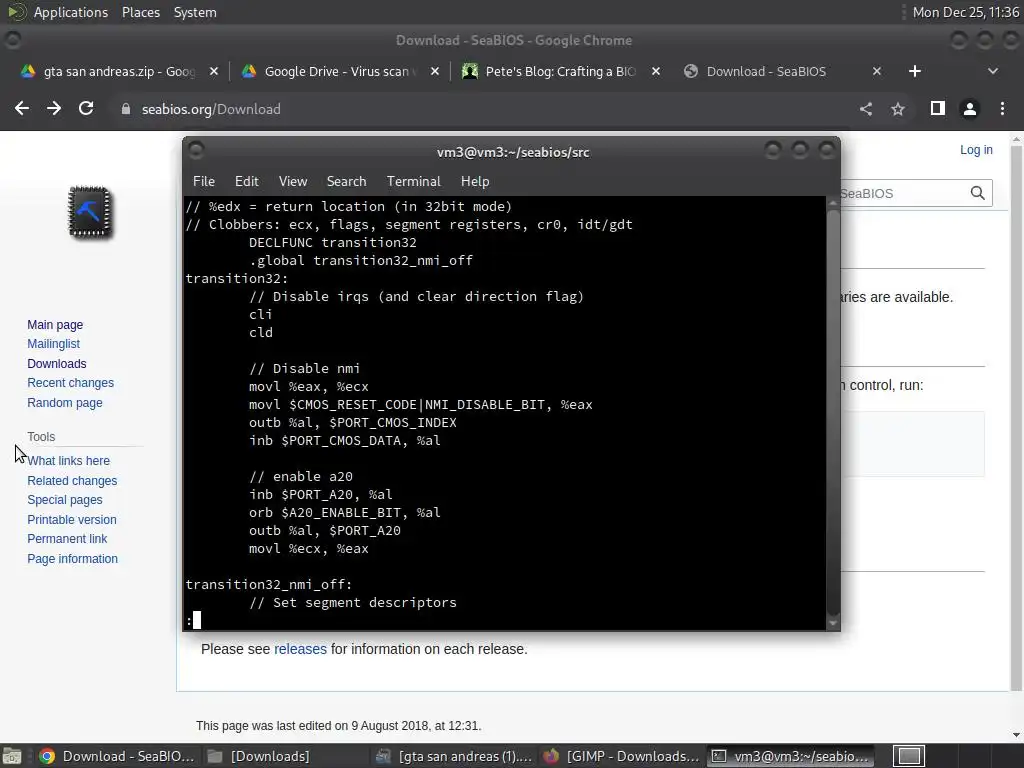Click Chrome's forward navigation arrow

(54, 108)
